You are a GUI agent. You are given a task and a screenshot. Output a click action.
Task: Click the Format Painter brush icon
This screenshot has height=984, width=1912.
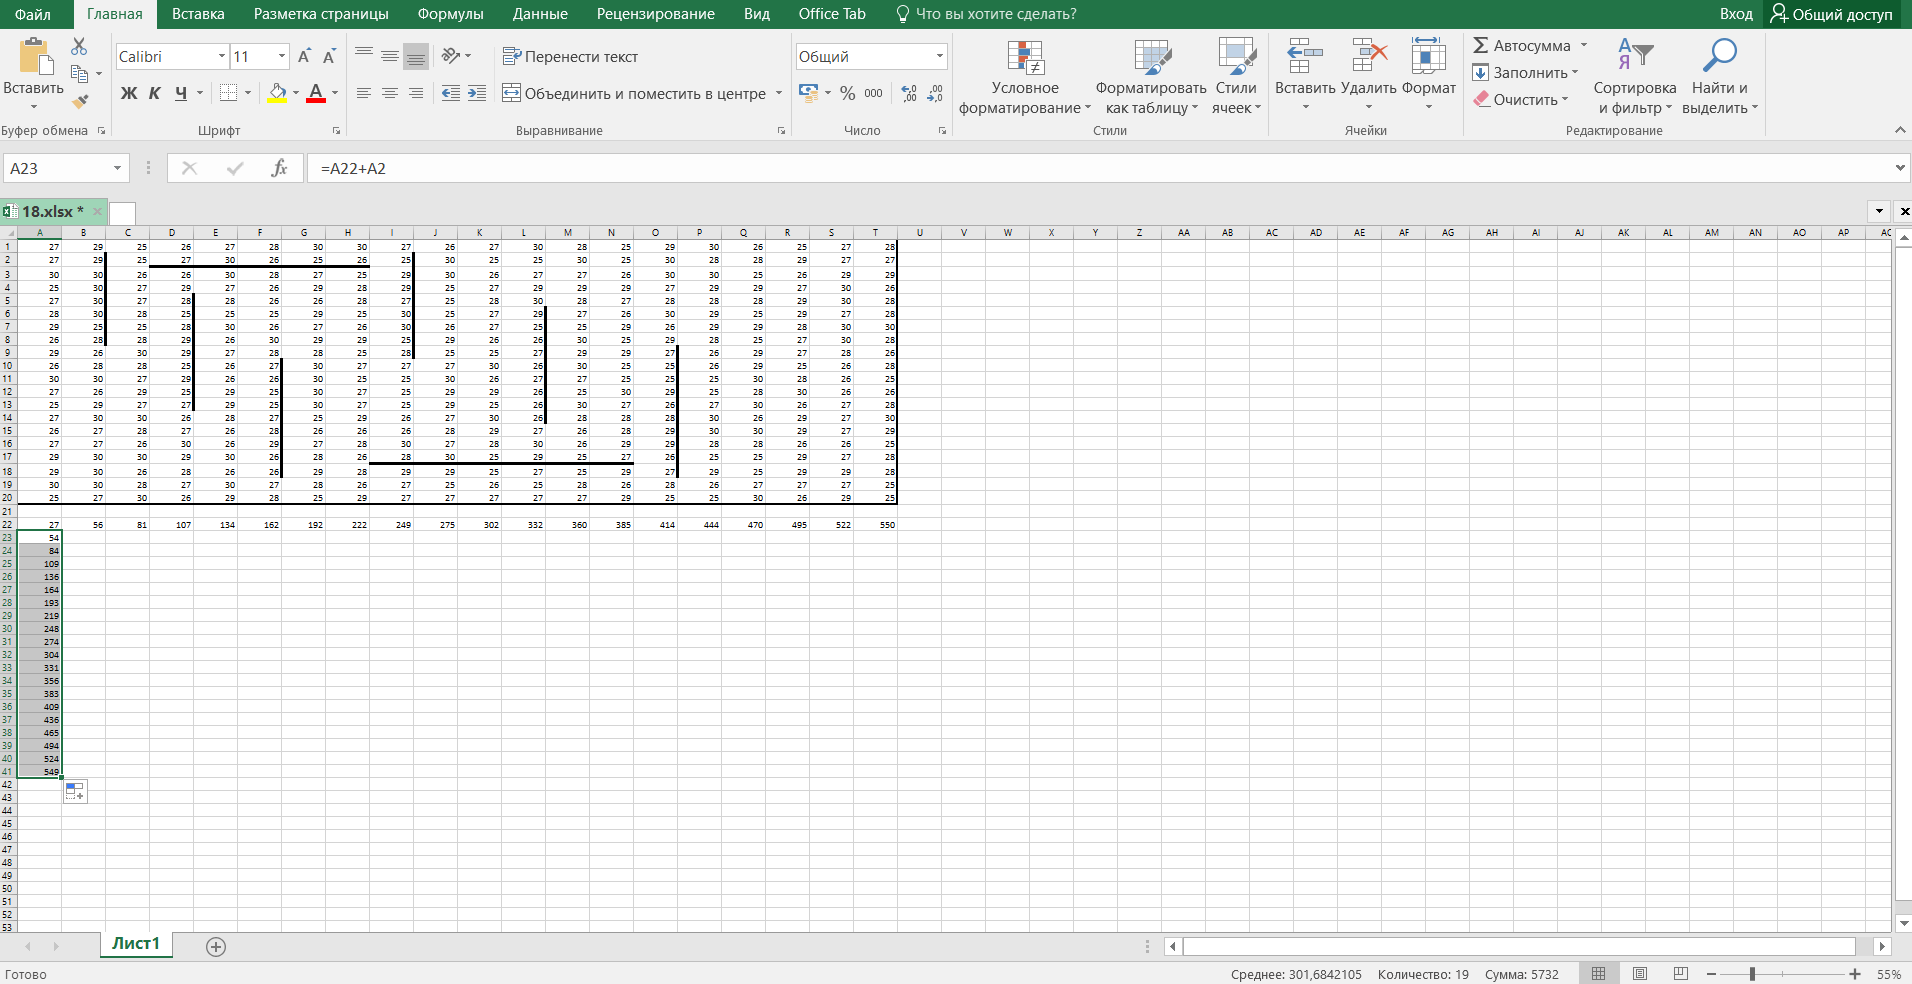click(80, 101)
